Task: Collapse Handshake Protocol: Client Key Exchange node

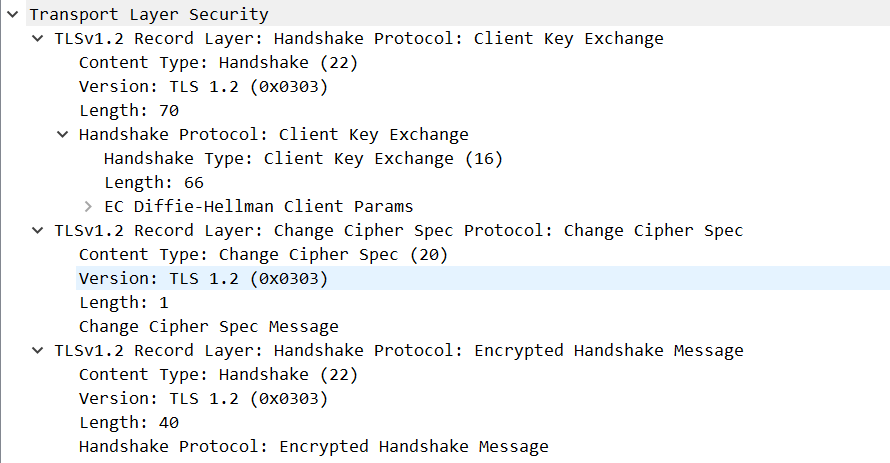Action: 63,135
